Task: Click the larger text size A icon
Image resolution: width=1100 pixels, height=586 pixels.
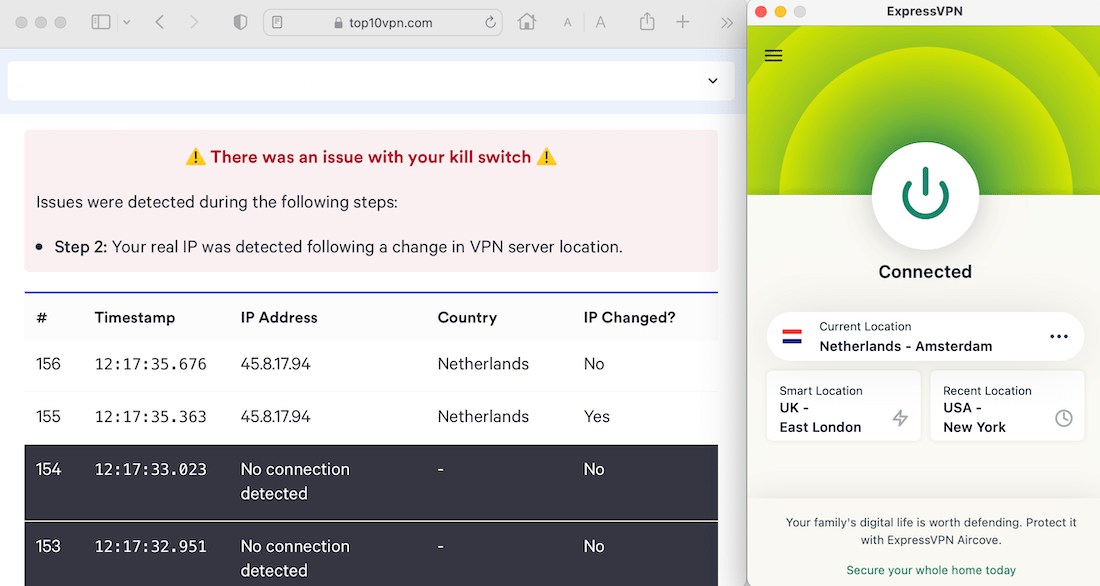Action: point(601,21)
